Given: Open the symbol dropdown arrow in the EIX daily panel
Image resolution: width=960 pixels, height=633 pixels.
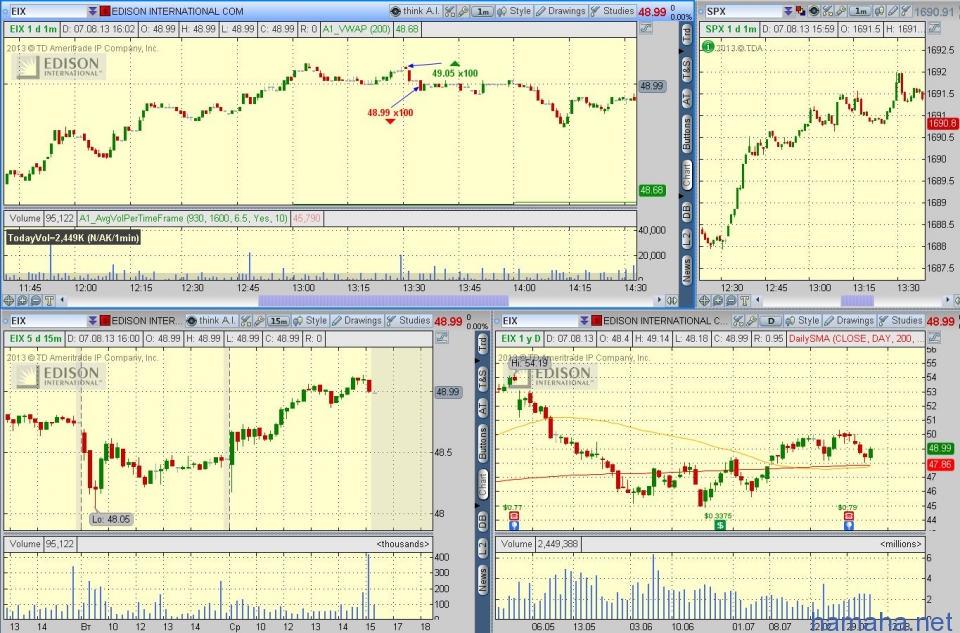Looking at the screenshot, I should click(585, 321).
